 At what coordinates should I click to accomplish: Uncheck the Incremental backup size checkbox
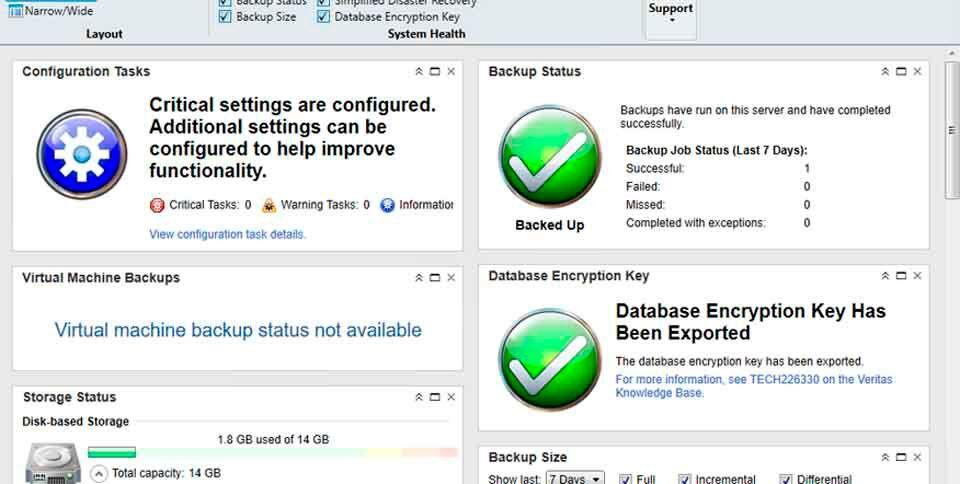pyautogui.click(x=684, y=479)
